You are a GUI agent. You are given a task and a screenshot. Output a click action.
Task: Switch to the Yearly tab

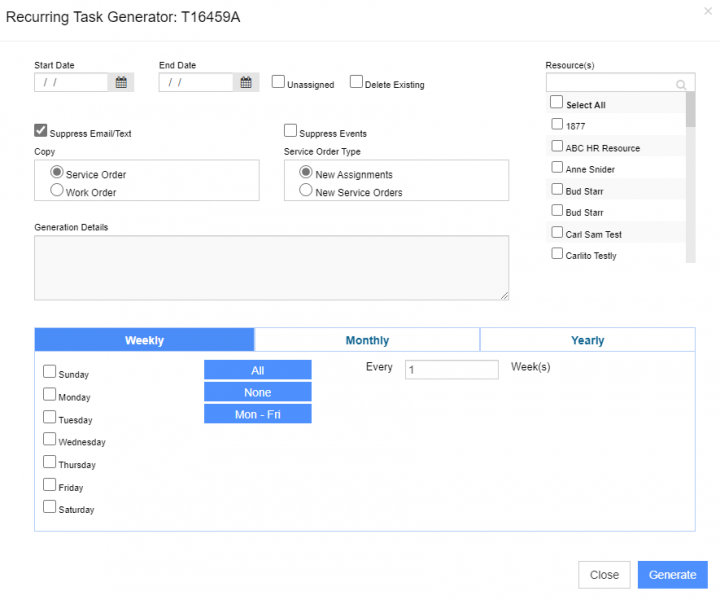click(587, 340)
